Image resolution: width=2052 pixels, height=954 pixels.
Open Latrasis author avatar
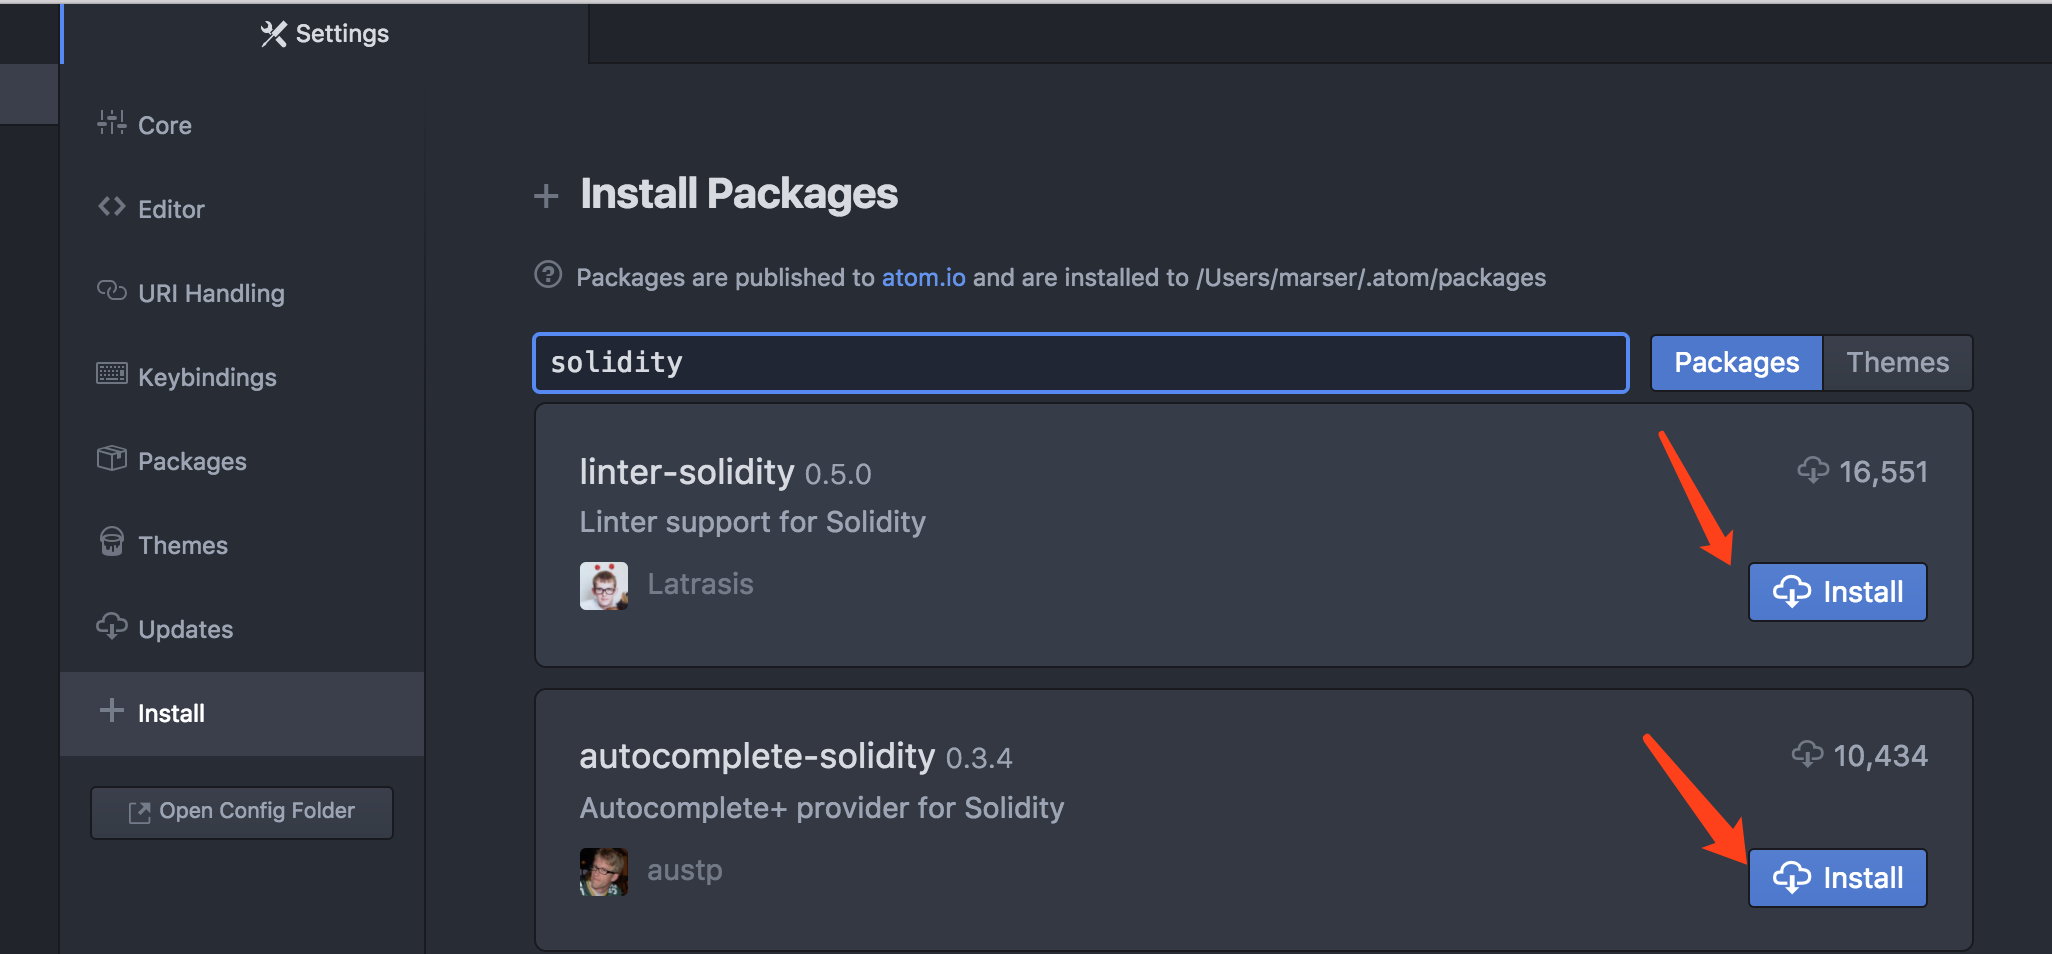point(604,585)
